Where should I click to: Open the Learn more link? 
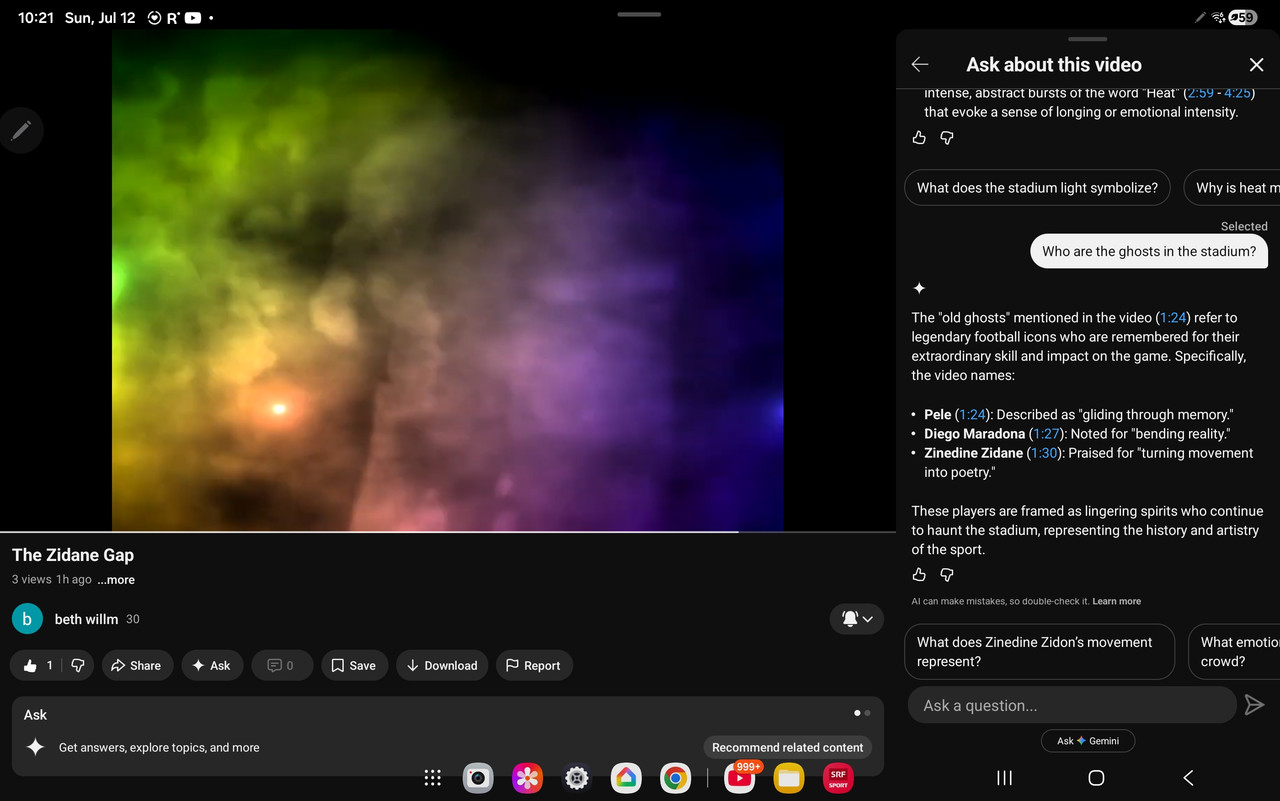[x=1117, y=602]
